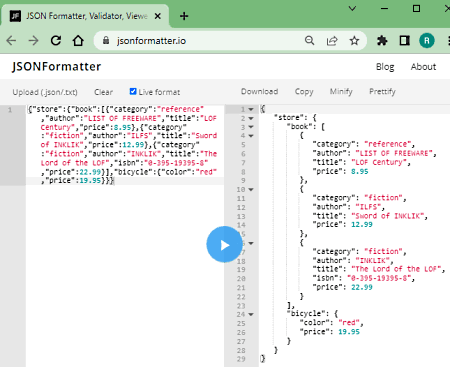
Task: Click the Prettify button
Action: click(382, 91)
